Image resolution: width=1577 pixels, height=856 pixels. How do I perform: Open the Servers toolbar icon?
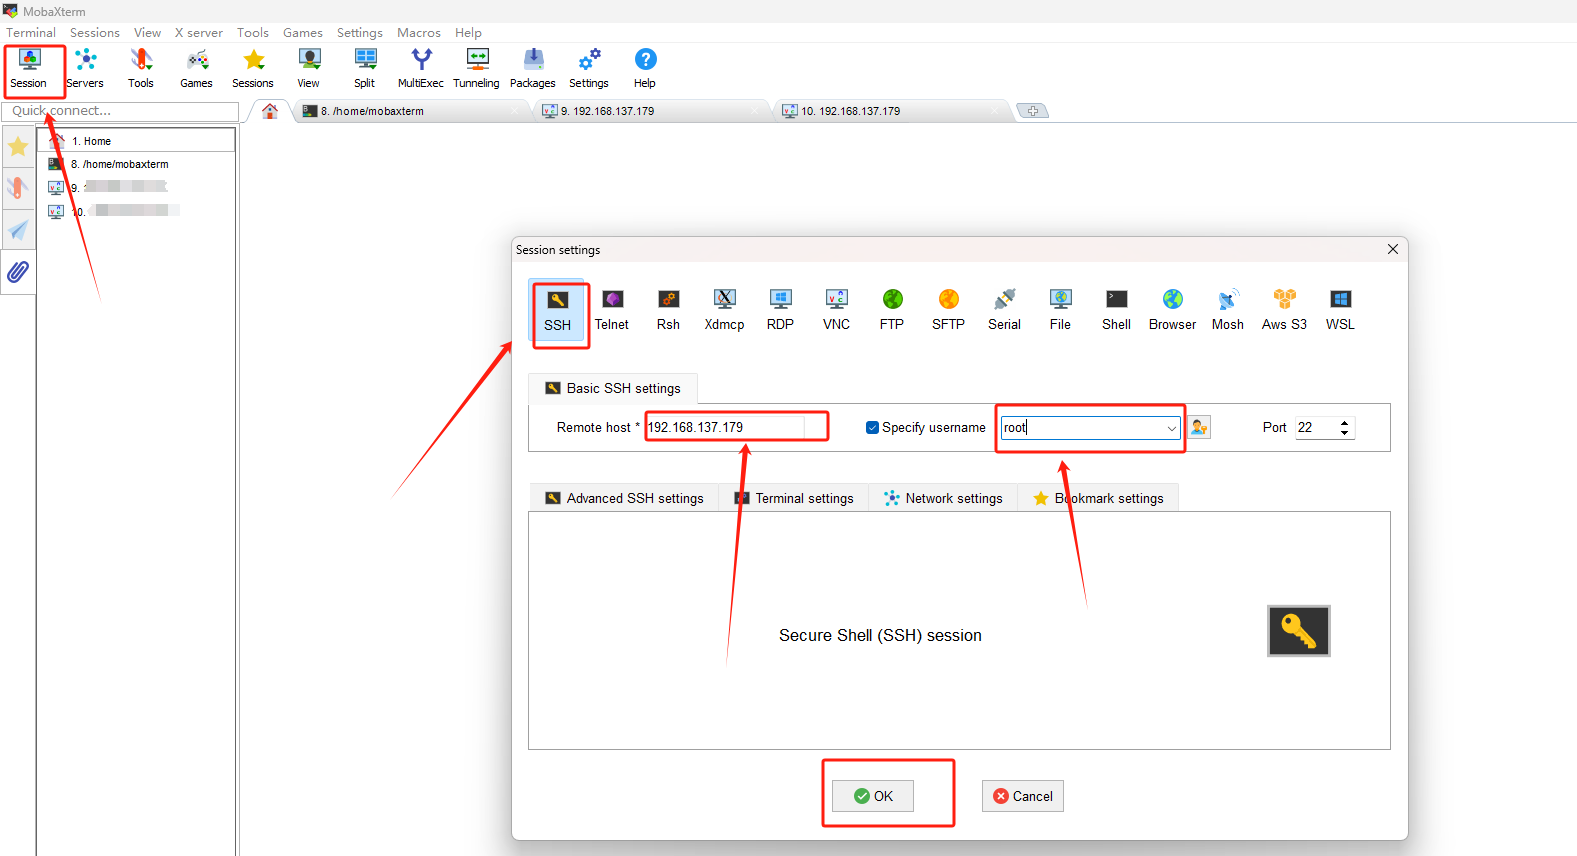85,69
